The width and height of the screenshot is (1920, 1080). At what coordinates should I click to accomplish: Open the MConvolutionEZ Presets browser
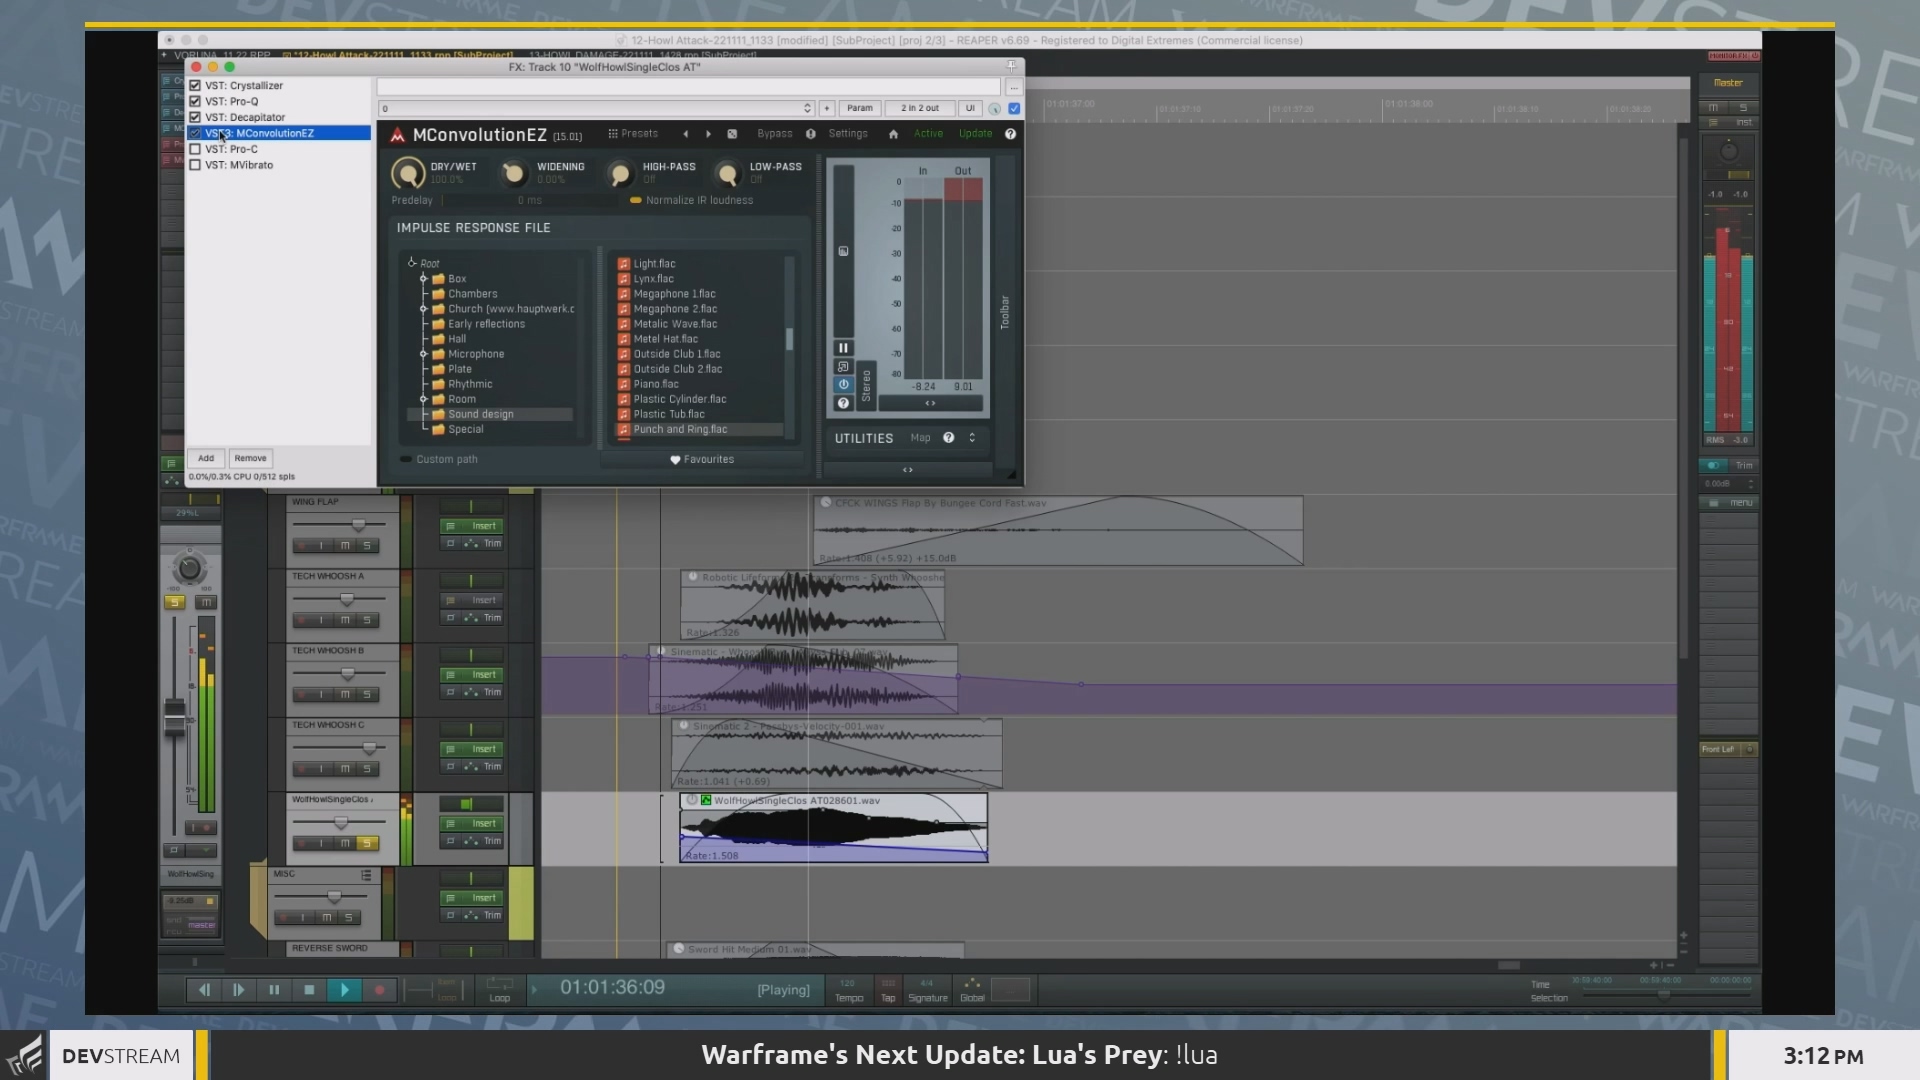point(633,134)
